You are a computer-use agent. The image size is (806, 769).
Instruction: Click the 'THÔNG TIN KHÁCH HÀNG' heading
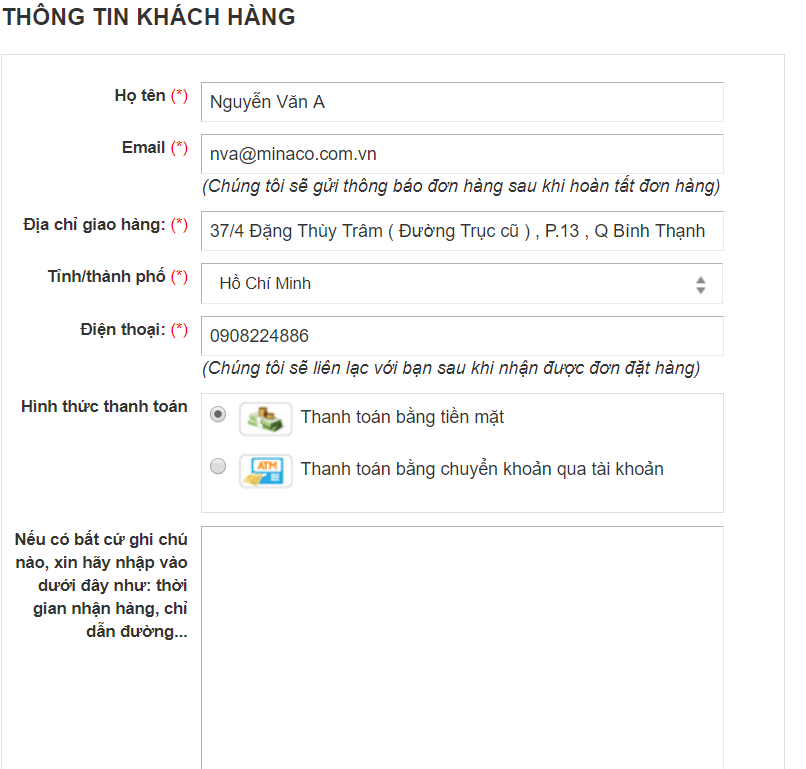[x=149, y=17]
